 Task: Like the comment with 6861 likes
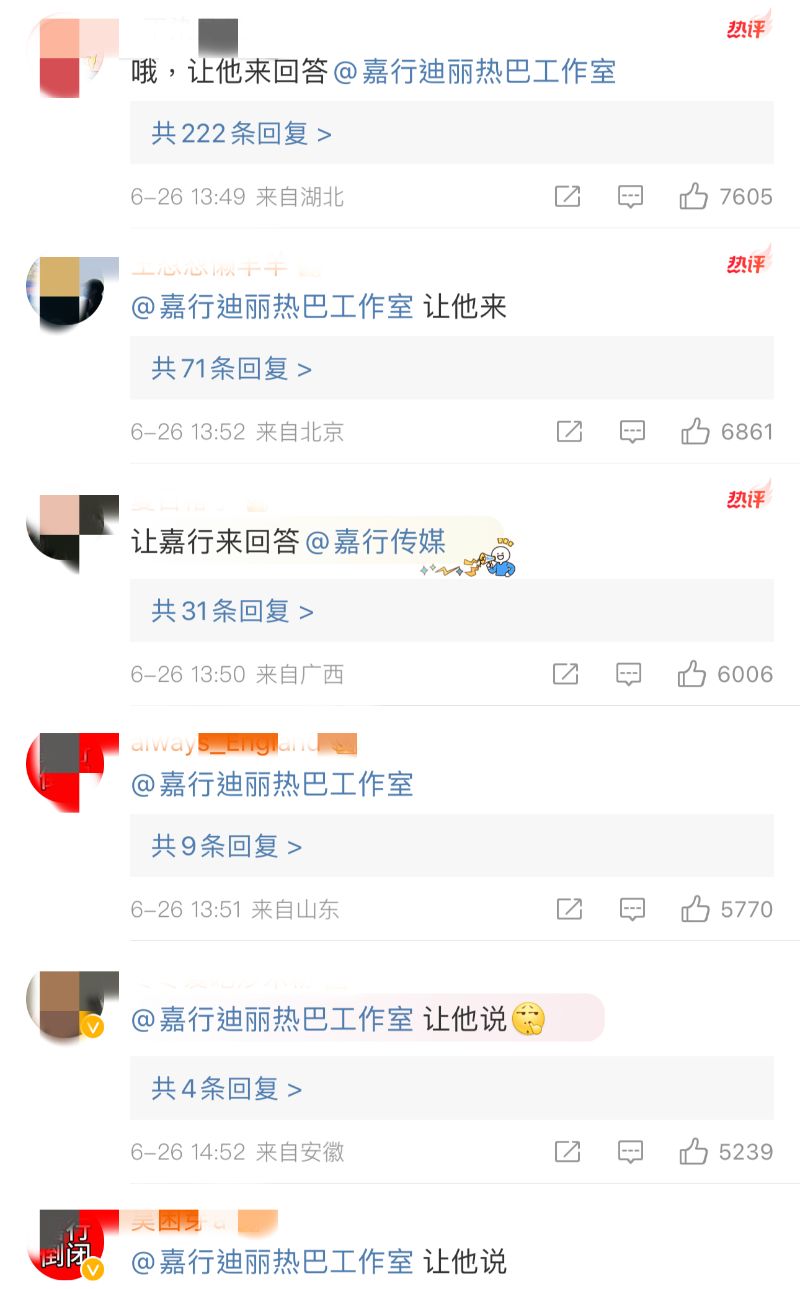tap(695, 431)
